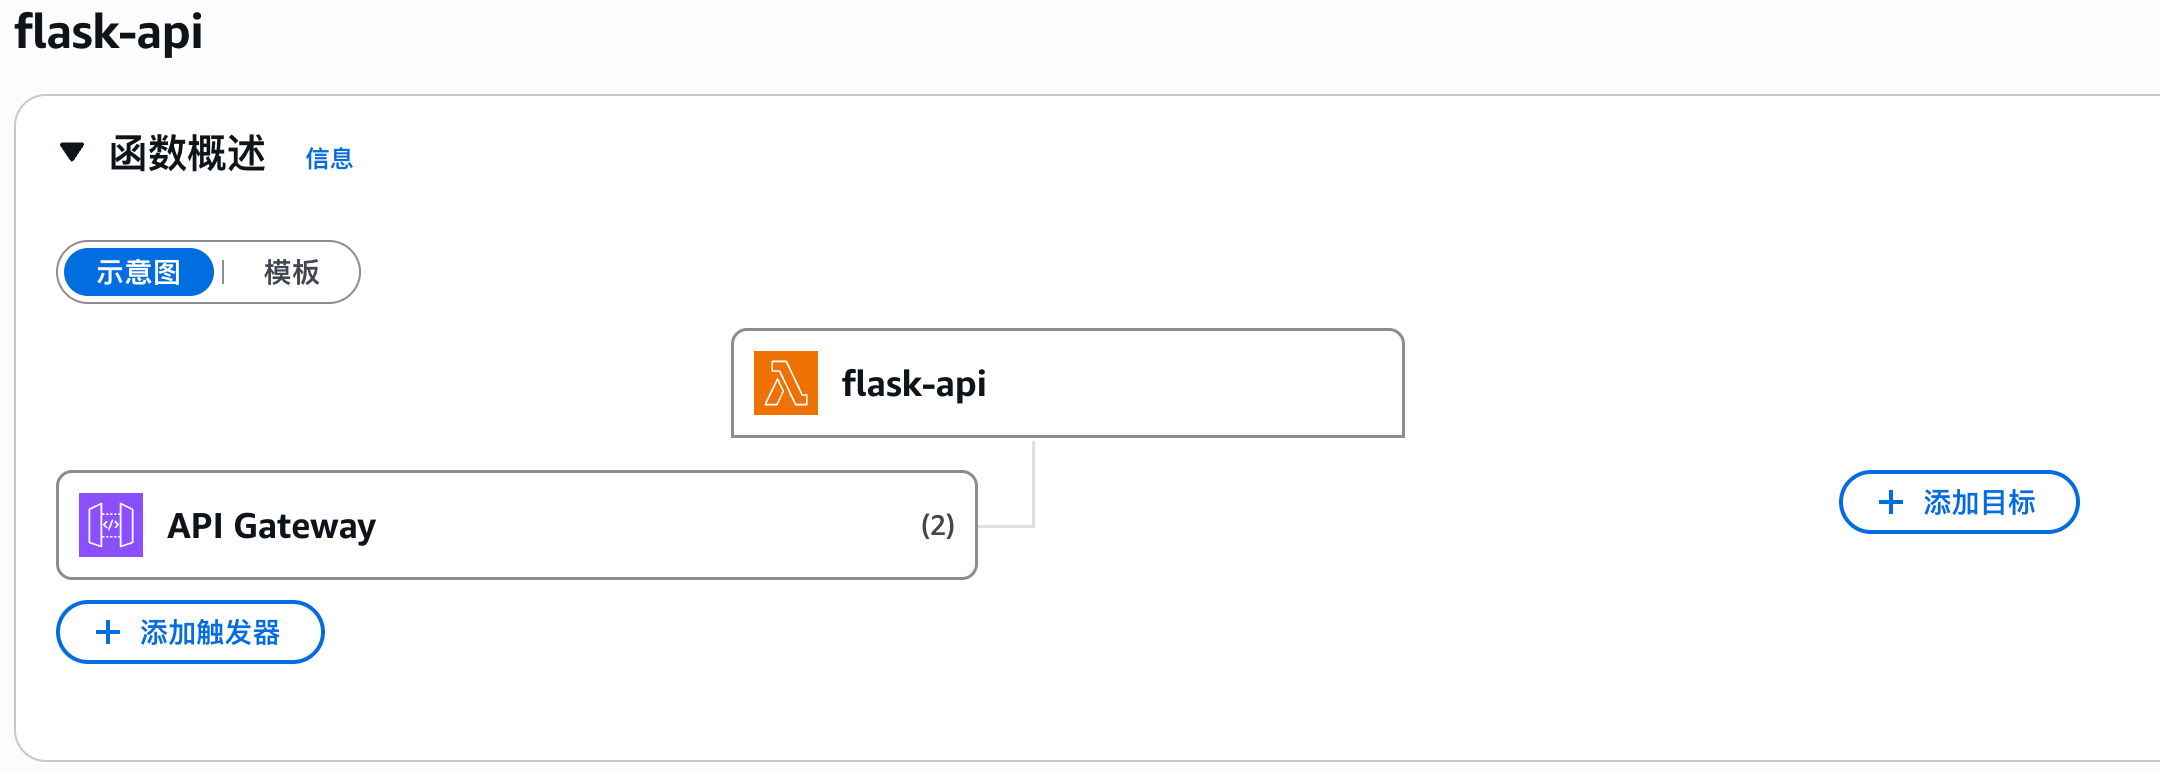The height and width of the screenshot is (772, 2160).
Task: Open the 信息 info link
Action: pos(329,158)
